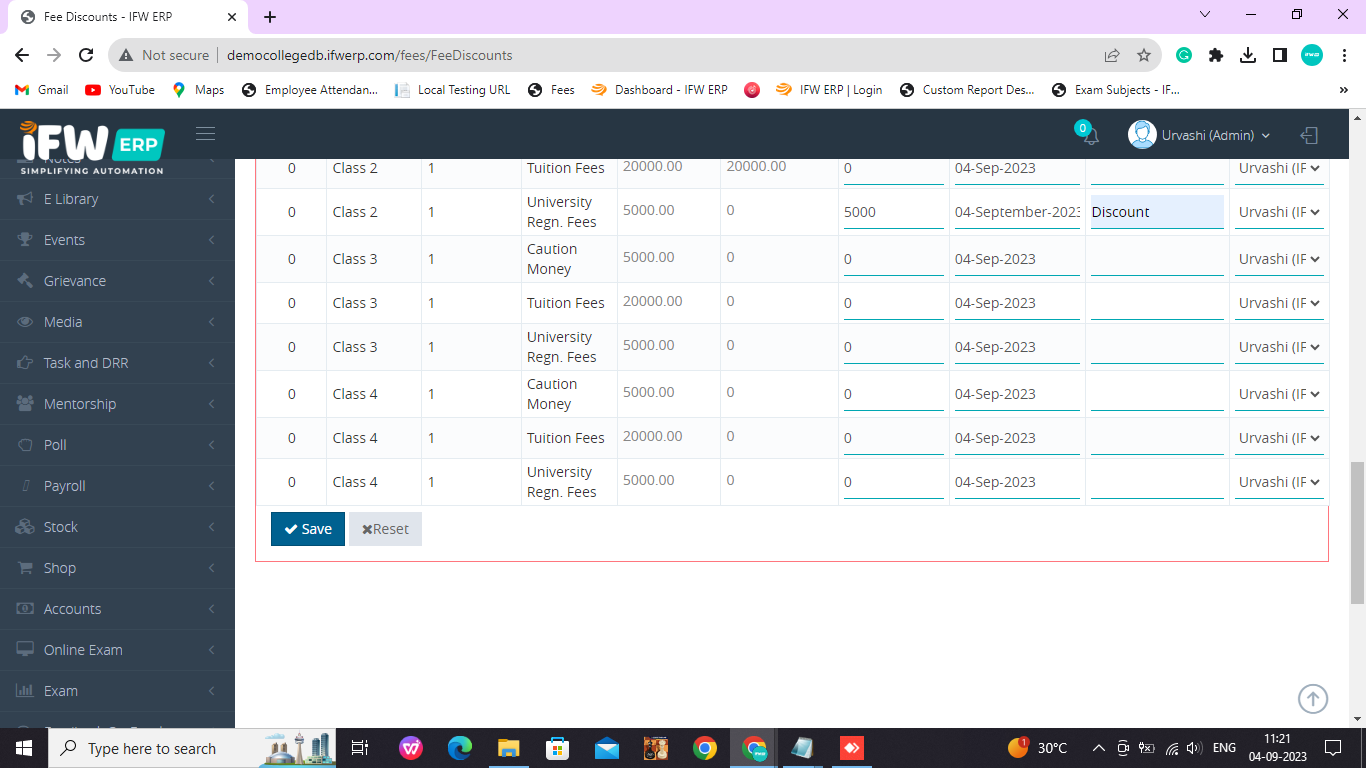Click the Mentorship group icon

pos(25,404)
